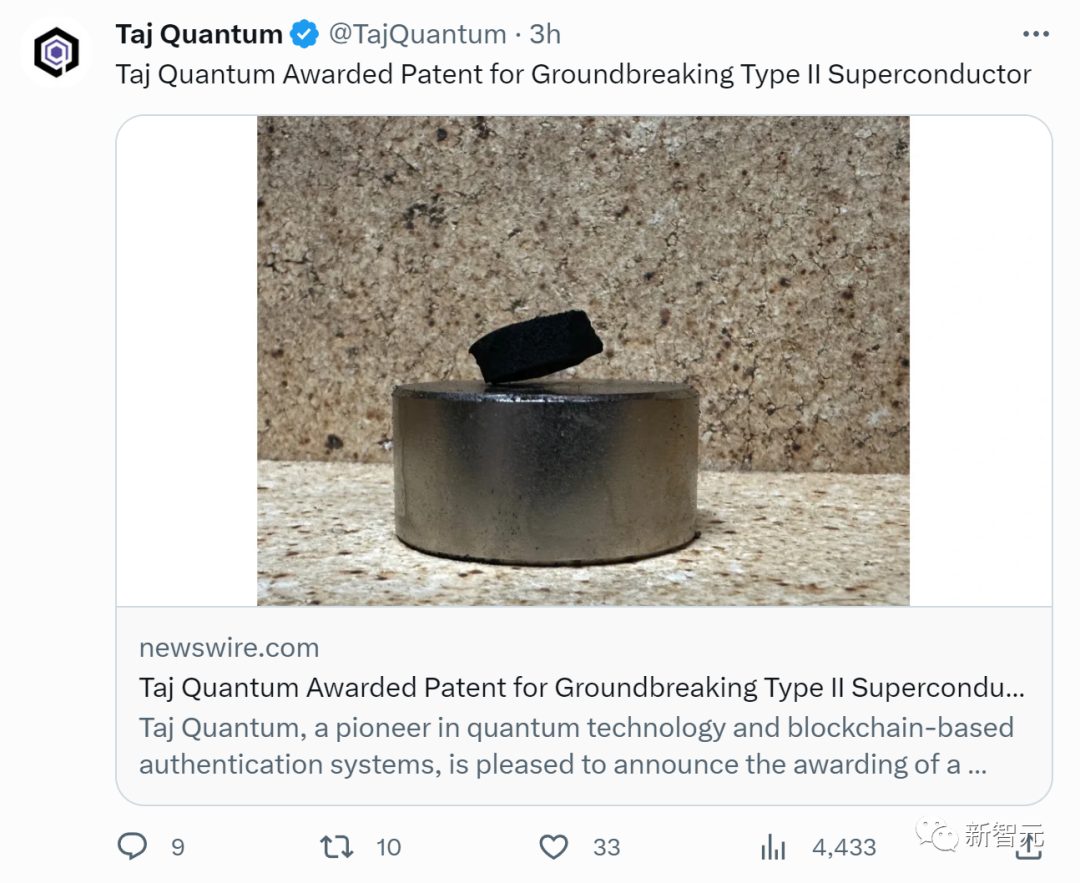This screenshot has width=1080, height=883.
Task: Click the share icon on the tweet
Action: (x=1030, y=847)
